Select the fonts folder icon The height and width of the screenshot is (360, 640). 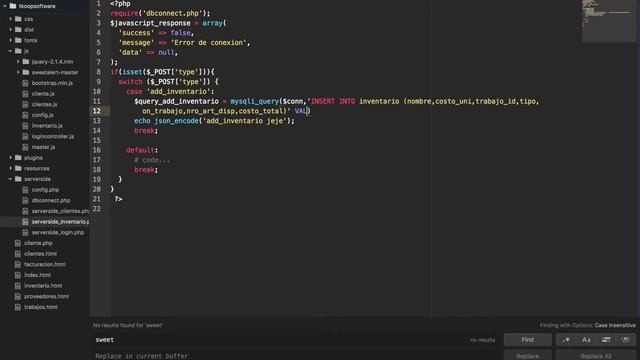point(18,40)
